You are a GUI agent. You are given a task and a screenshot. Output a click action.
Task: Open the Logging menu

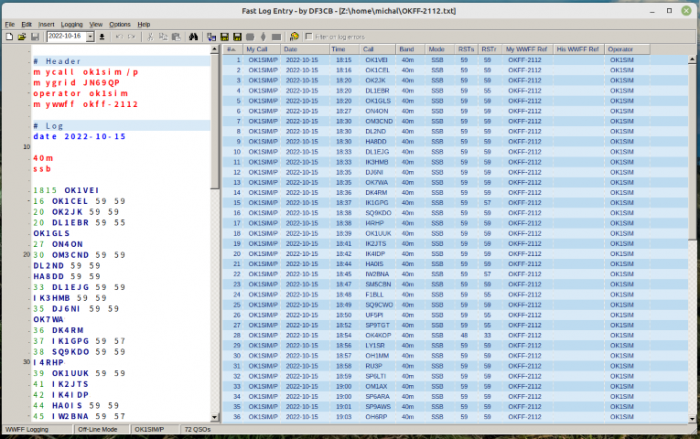[72, 25]
